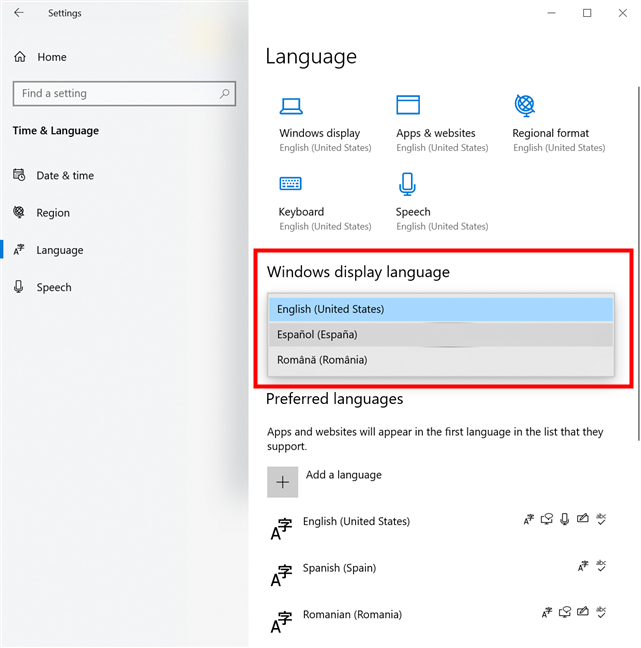The height and width of the screenshot is (648, 641).
Task: Click the vertical scrollbar on Language page
Action: [638, 263]
